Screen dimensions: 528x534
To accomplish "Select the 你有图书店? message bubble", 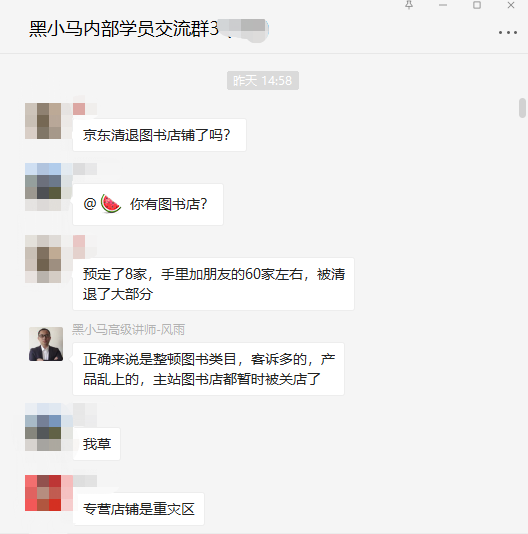I will pos(148,204).
